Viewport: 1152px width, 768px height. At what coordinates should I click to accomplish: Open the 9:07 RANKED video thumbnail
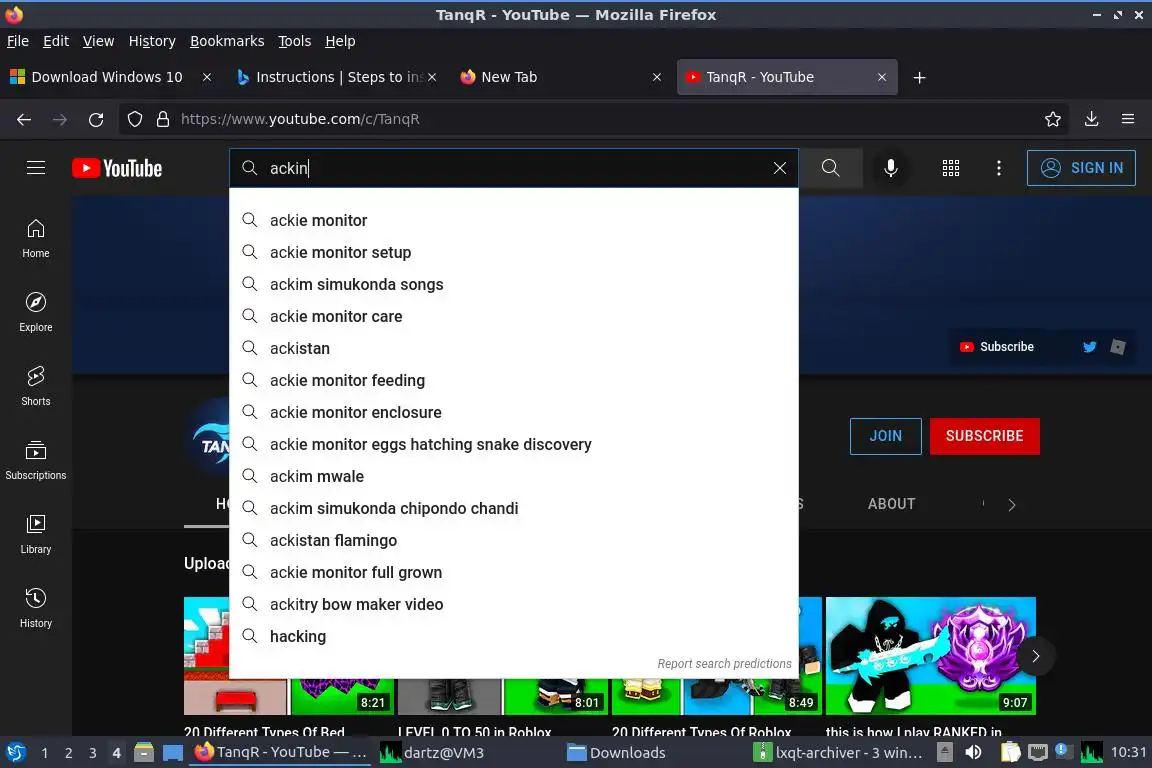pyautogui.click(x=931, y=656)
